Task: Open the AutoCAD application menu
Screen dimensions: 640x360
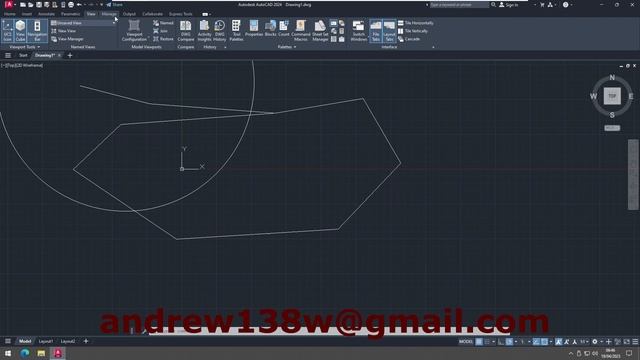Action: click(x=9, y=5)
